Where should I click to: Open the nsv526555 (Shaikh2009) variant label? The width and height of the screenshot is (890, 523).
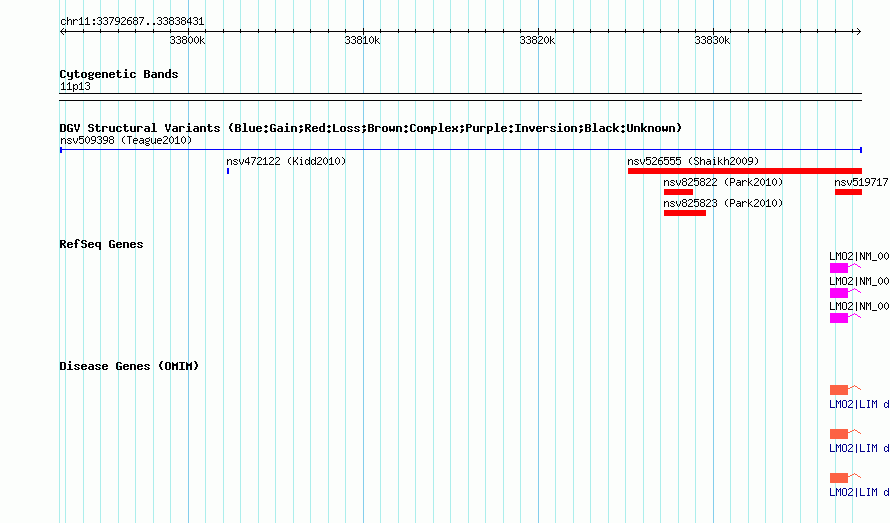pyautogui.click(x=693, y=161)
